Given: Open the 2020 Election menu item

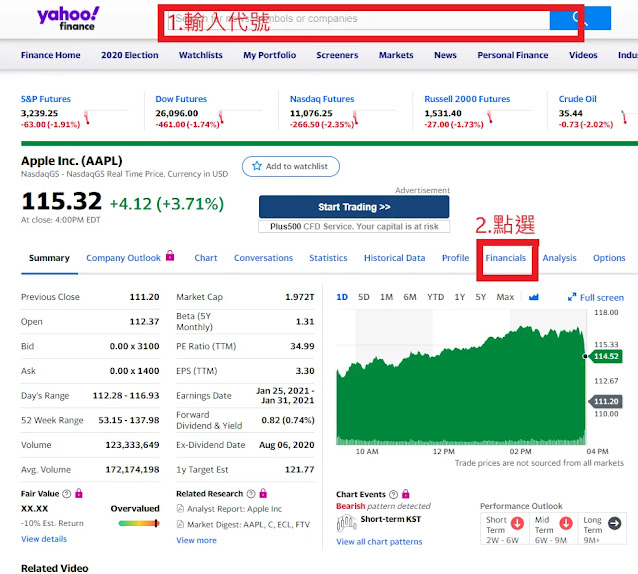Looking at the screenshot, I should point(130,55).
